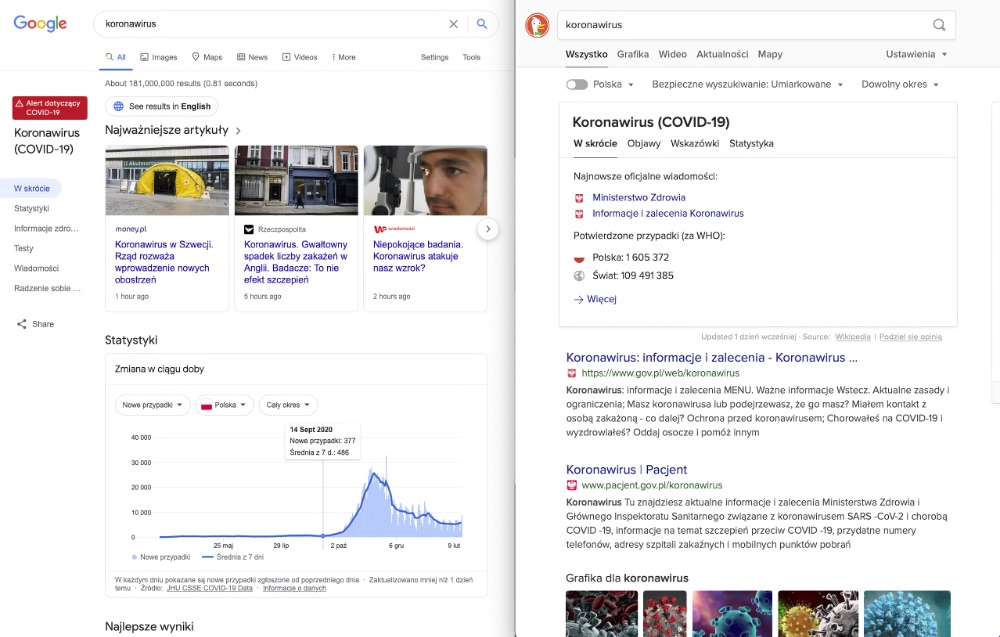Click the 14 Sept point on chart
Image resolution: width=1000 pixels, height=637 pixels.
point(323,536)
